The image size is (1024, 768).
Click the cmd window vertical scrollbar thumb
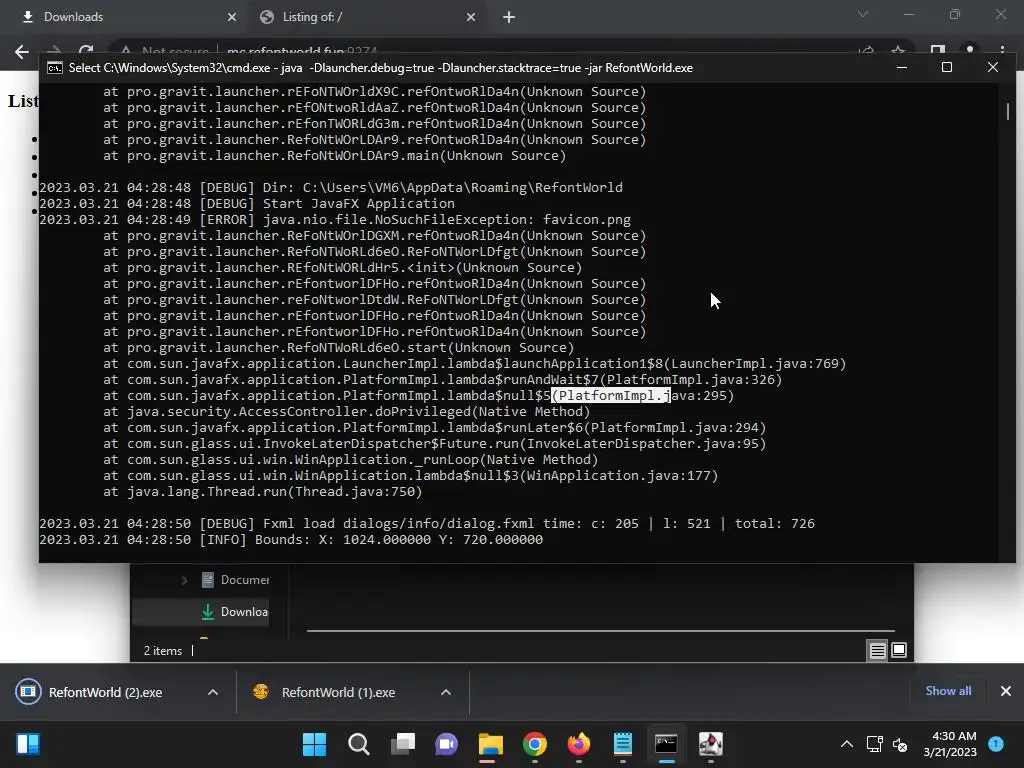[1008, 112]
